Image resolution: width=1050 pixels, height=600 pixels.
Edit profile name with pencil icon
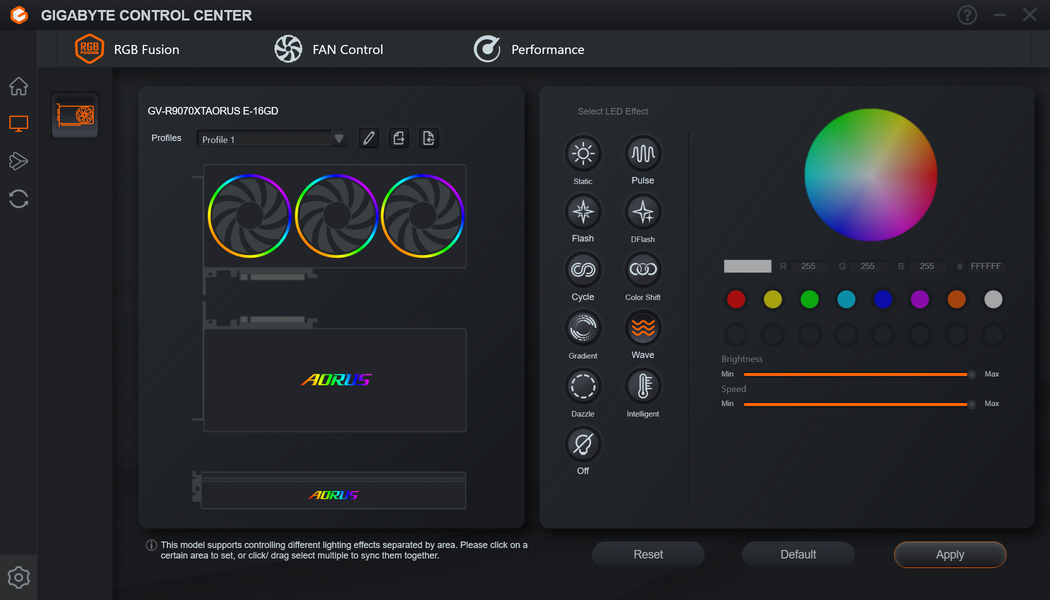[368, 138]
